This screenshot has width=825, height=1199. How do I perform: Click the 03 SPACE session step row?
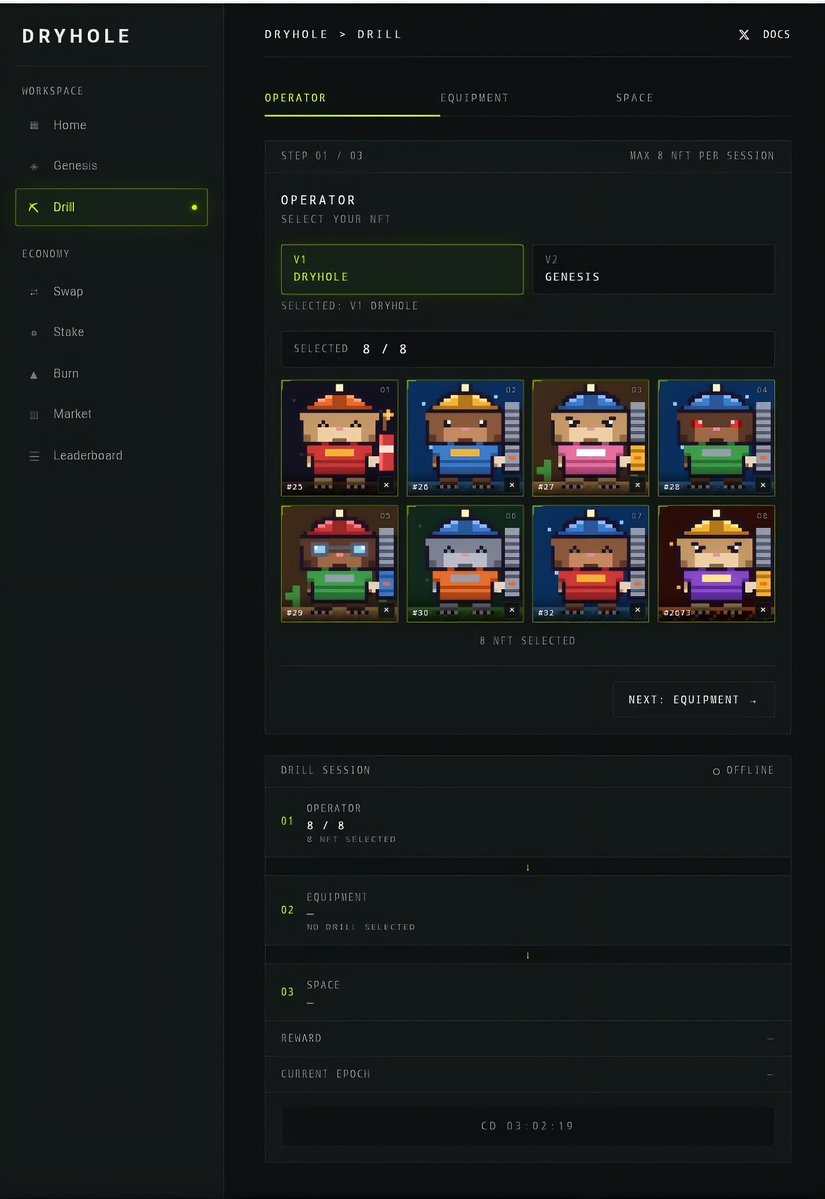click(528, 993)
